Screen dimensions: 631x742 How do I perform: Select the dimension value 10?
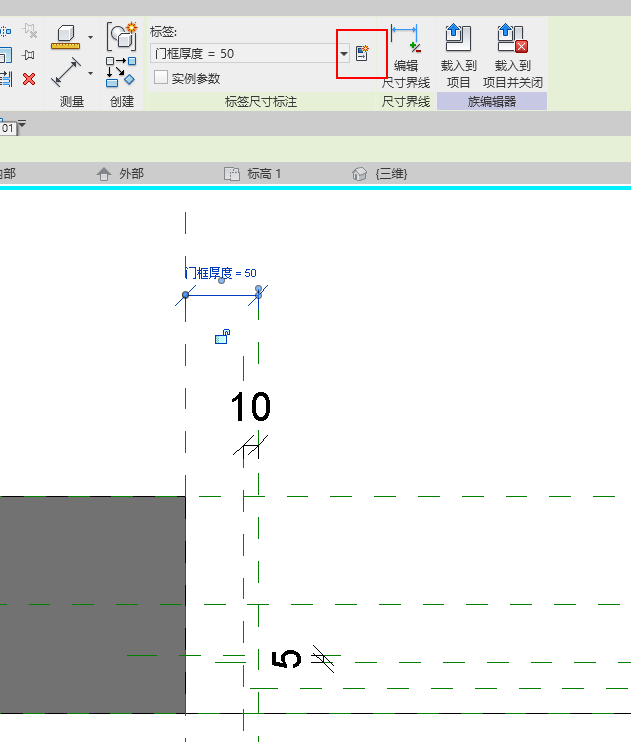pos(250,406)
